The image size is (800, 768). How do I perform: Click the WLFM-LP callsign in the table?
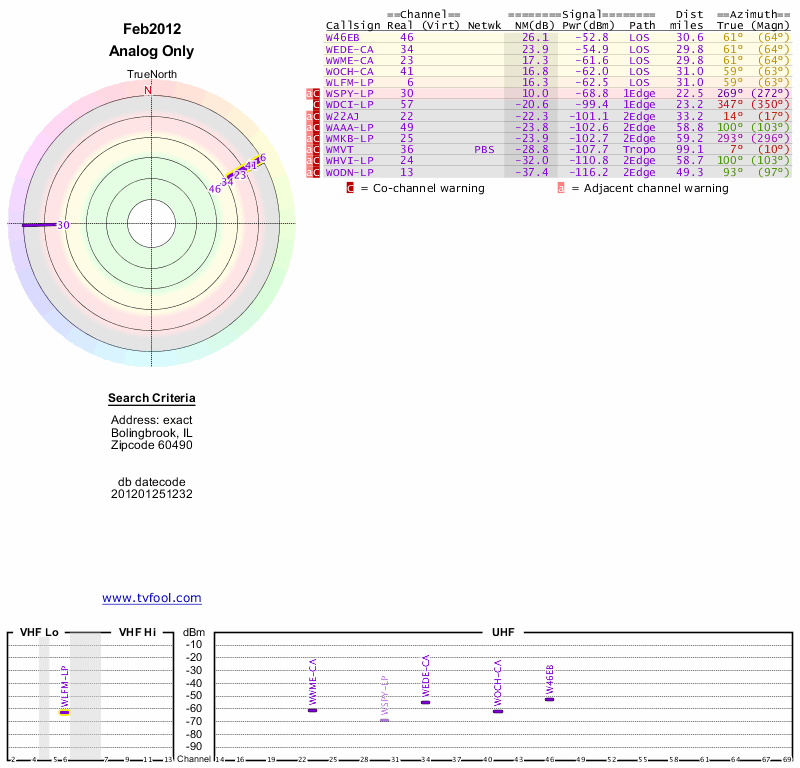349,82
